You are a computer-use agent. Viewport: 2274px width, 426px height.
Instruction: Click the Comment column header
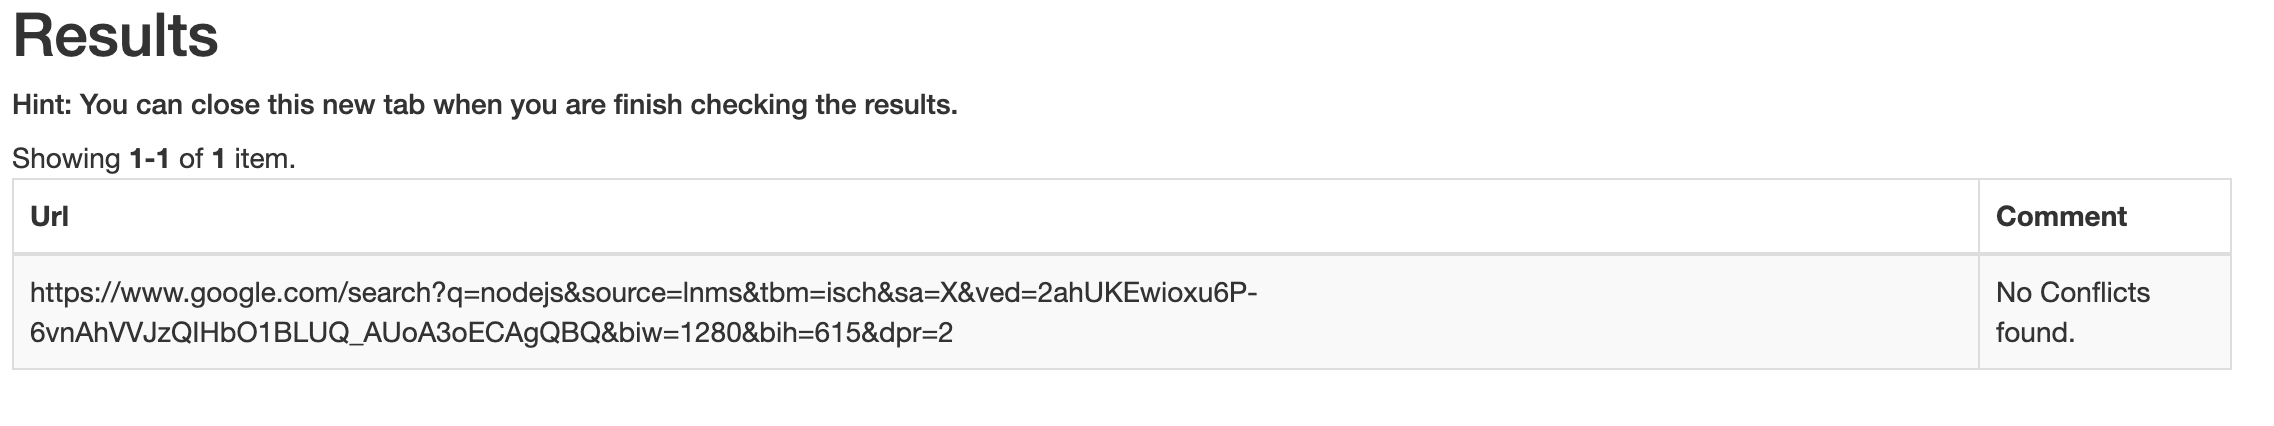click(x=2060, y=217)
